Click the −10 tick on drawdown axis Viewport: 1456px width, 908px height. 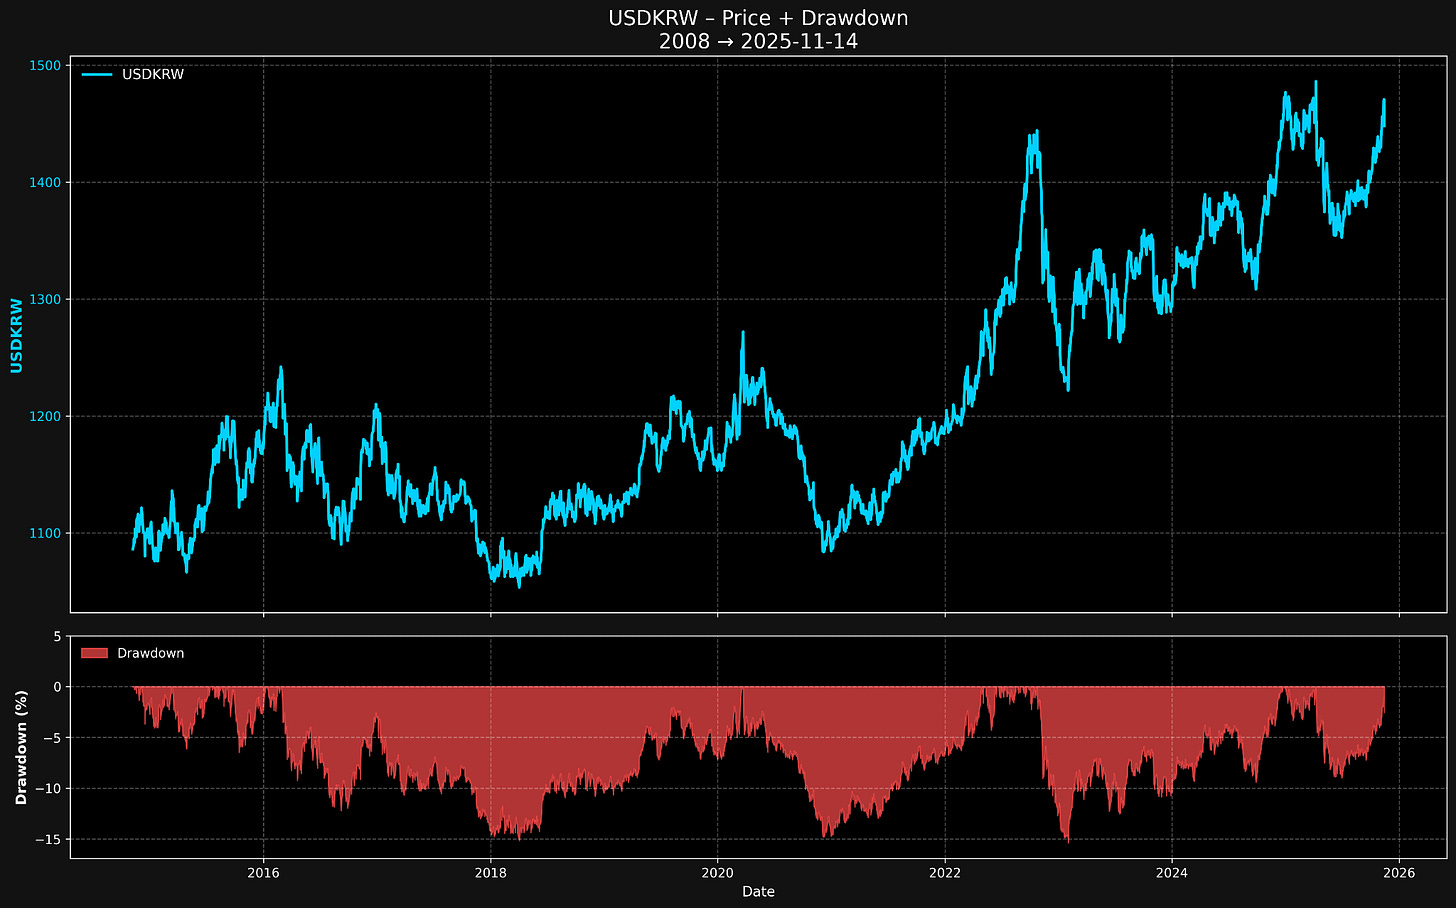tap(49, 789)
